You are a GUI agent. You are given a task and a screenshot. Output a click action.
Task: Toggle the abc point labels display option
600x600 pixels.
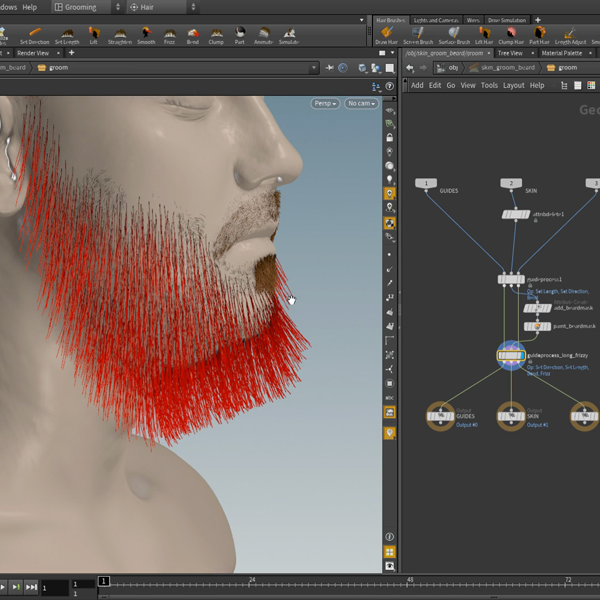pyautogui.click(x=389, y=398)
